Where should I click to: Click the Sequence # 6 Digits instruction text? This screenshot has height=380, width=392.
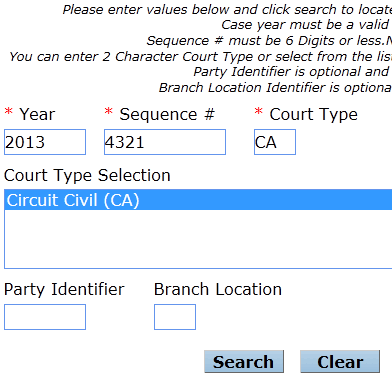tap(269, 41)
